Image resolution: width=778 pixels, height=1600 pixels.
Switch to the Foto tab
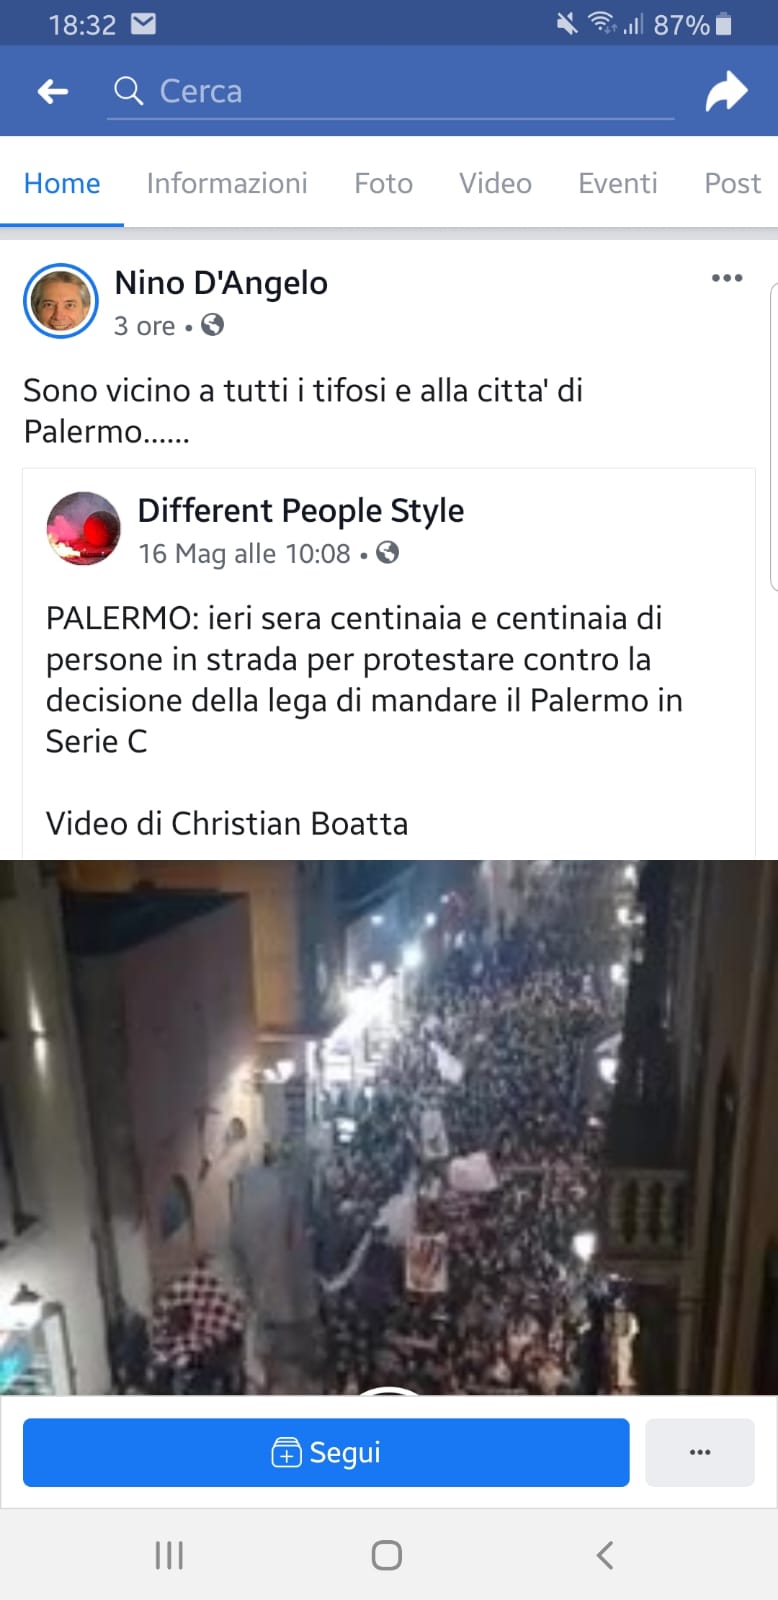click(383, 183)
